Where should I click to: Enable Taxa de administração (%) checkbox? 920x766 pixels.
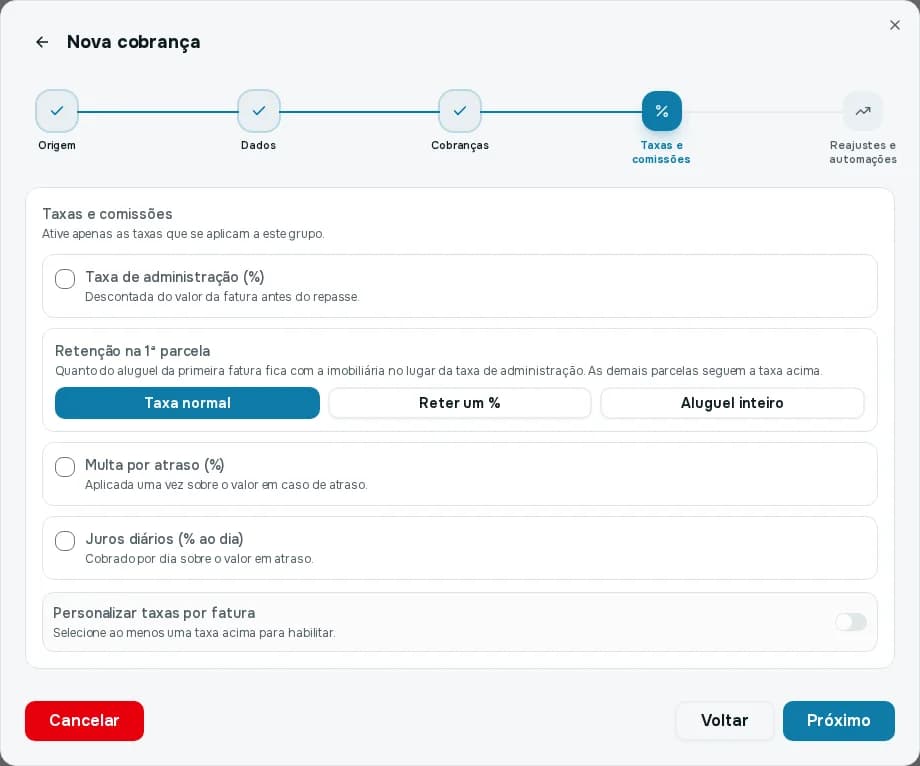(65, 279)
